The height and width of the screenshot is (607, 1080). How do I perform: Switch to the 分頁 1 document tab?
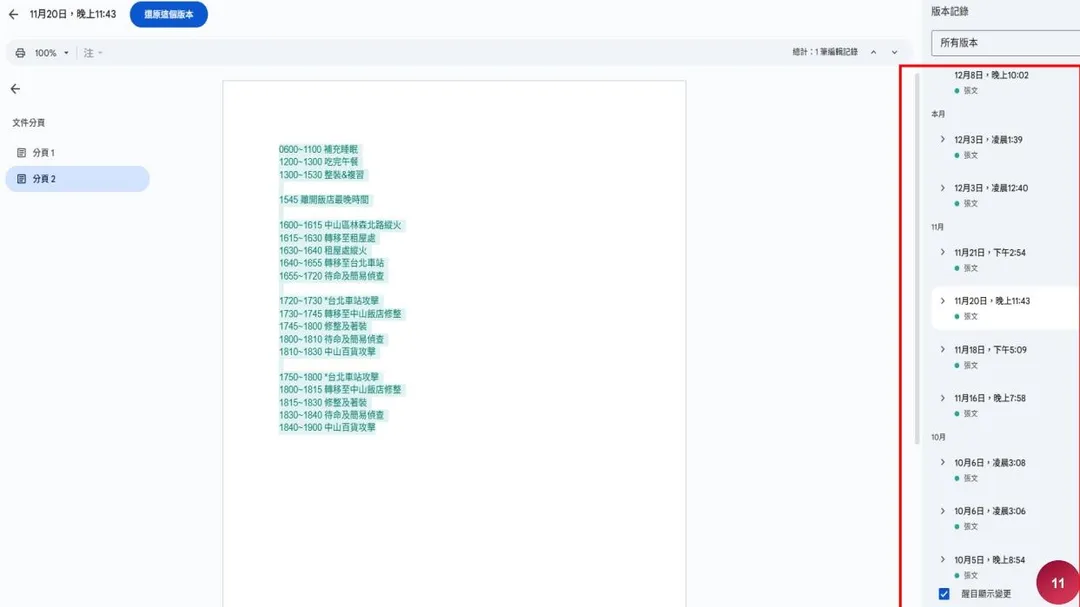click(x=77, y=152)
